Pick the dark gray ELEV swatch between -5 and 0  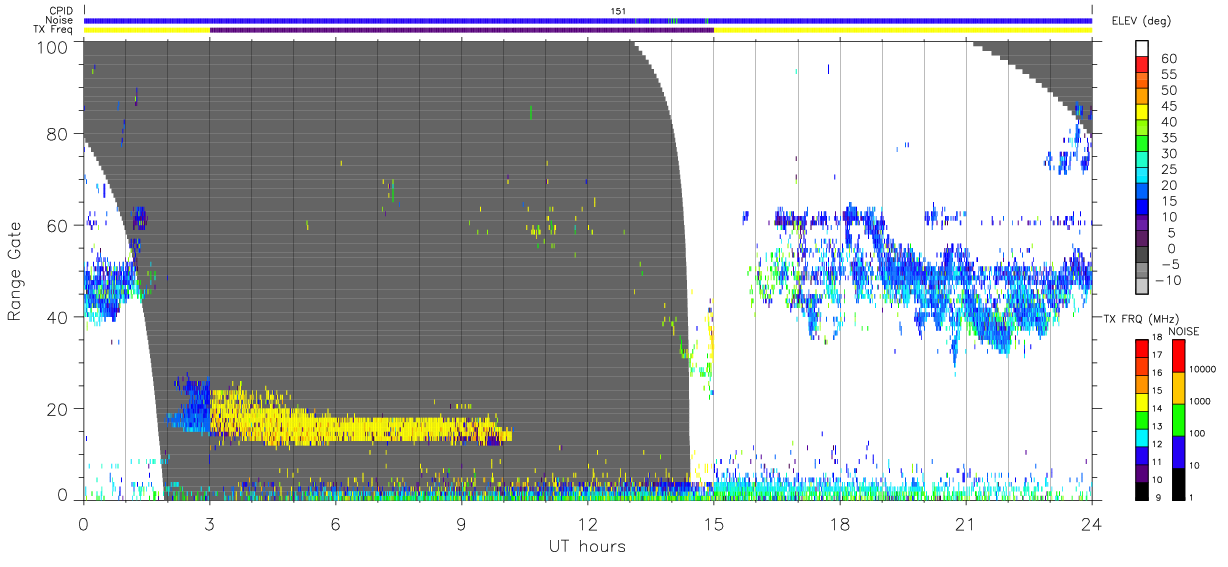1141,256
